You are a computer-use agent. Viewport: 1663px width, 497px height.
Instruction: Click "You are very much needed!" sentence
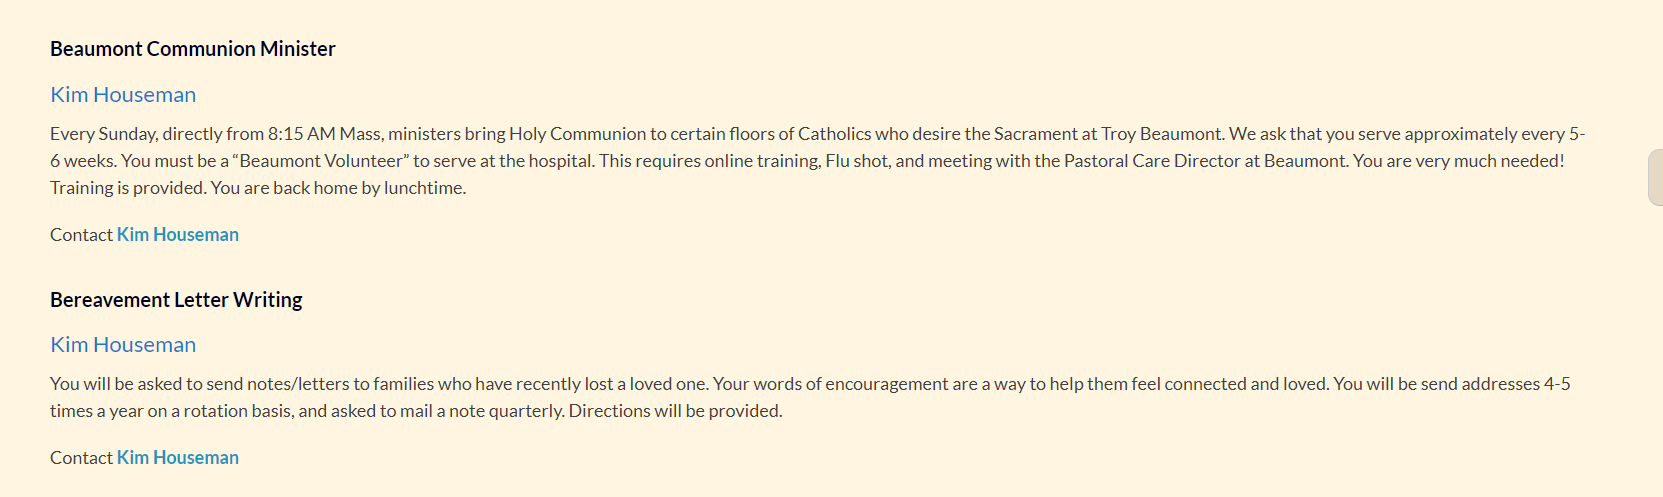pos(1458,161)
